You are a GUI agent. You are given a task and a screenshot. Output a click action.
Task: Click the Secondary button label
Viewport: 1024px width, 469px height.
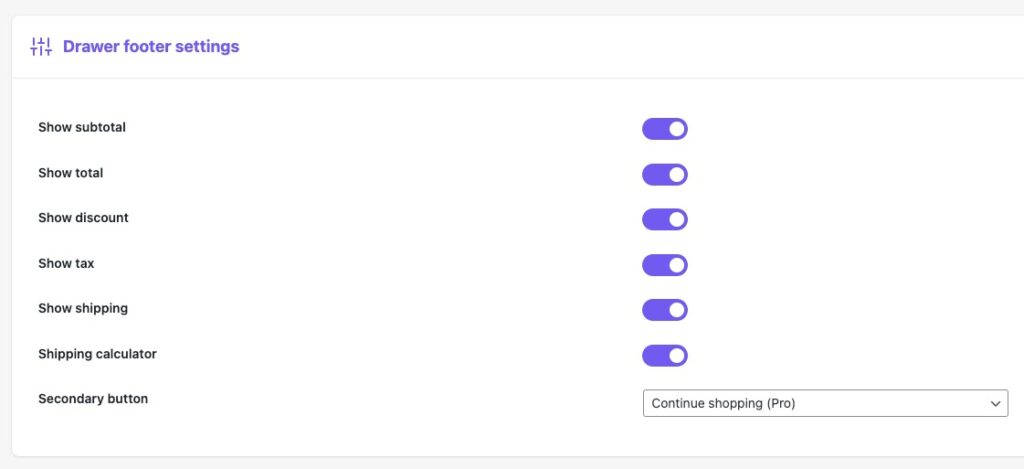93,398
